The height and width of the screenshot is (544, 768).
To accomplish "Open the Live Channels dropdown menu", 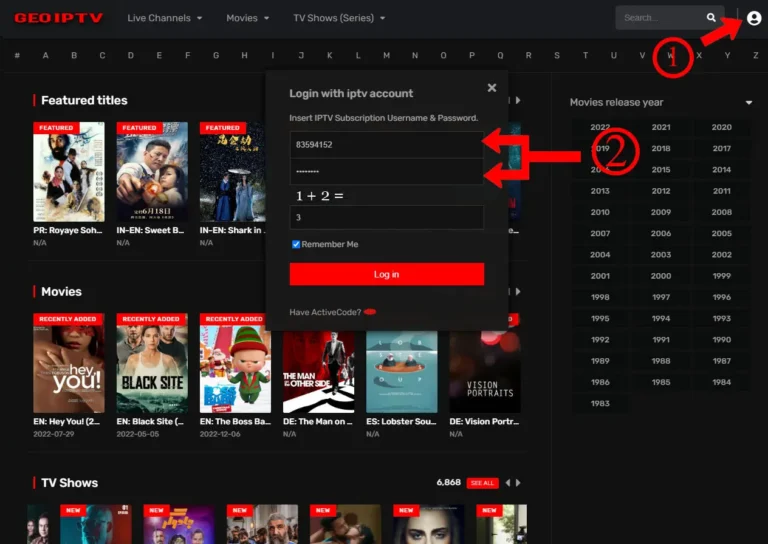I will 165,18.
